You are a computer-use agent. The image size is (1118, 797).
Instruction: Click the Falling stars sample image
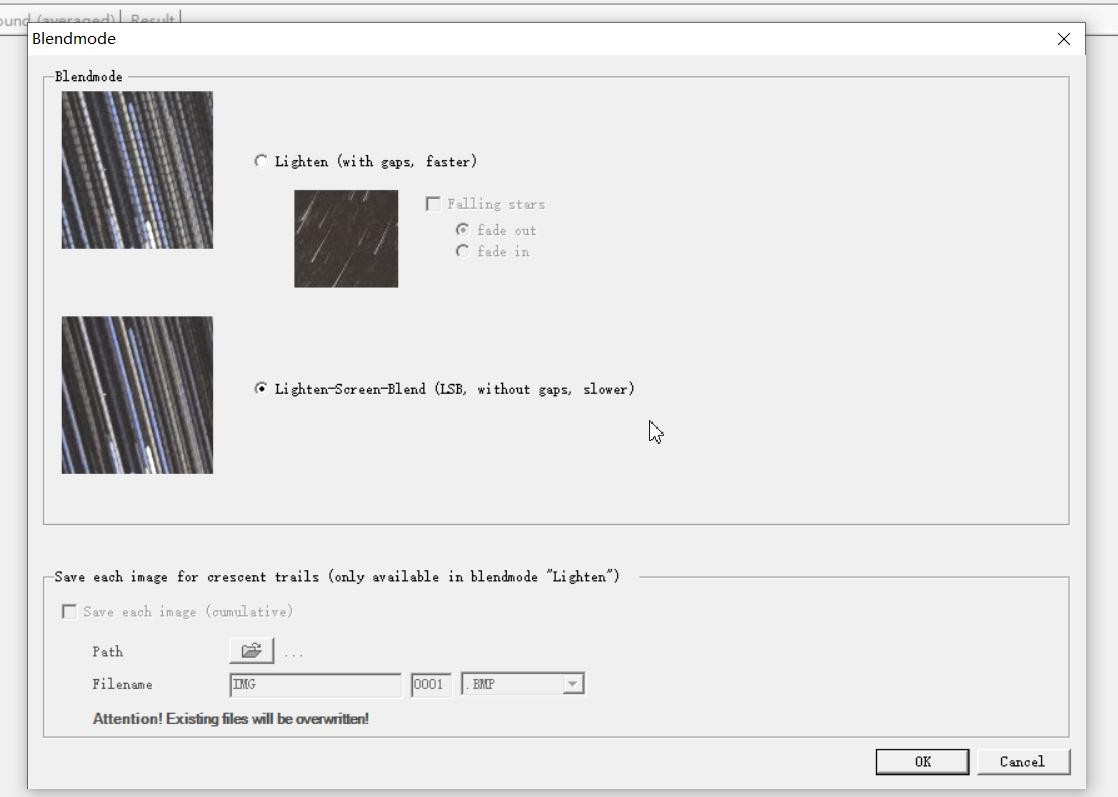click(346, 239)
